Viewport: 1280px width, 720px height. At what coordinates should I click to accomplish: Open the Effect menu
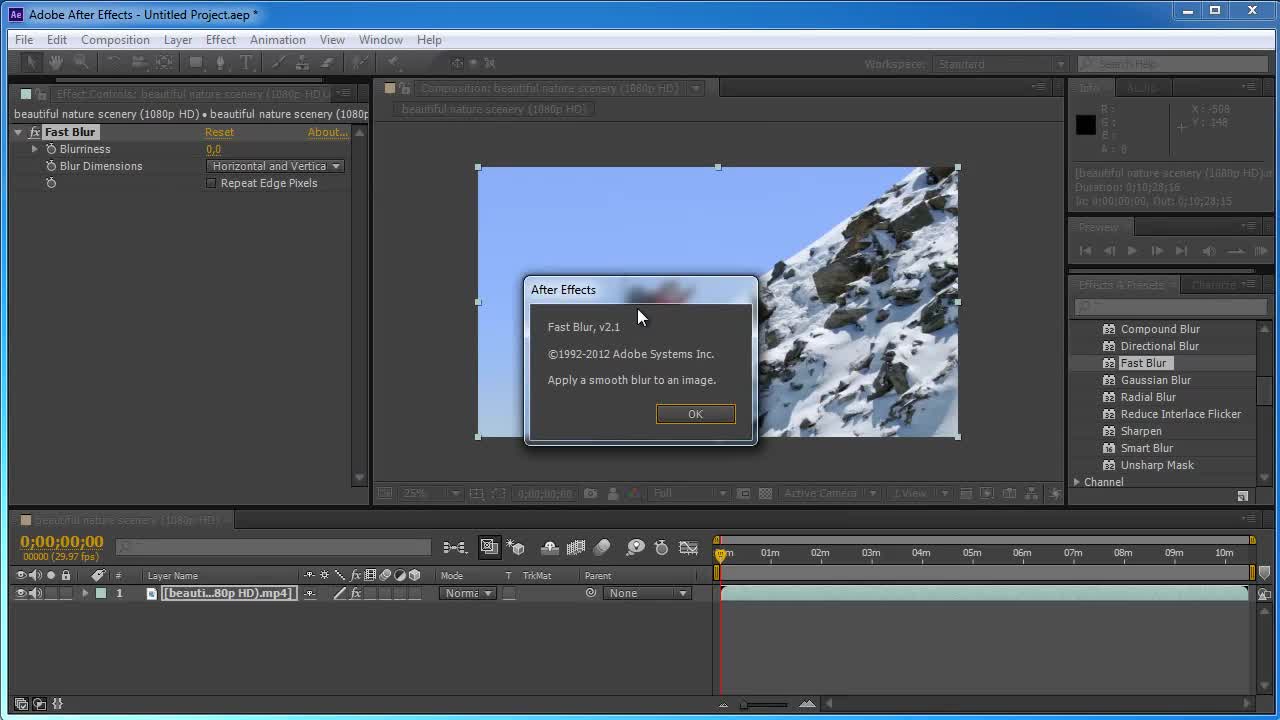(221, 40)
